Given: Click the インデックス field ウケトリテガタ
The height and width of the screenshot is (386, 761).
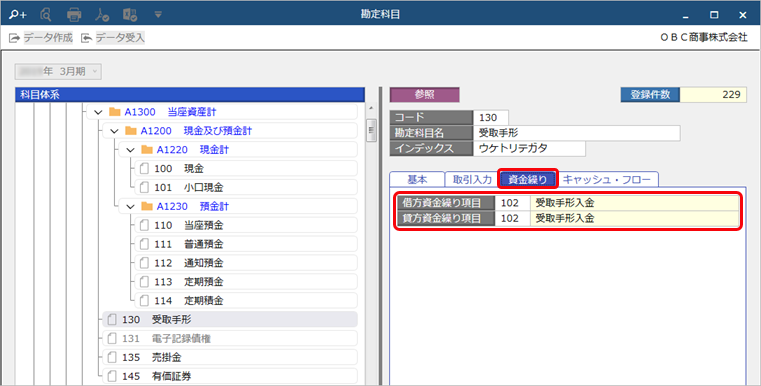Looking at the screenshot, I should pos(529,149).
